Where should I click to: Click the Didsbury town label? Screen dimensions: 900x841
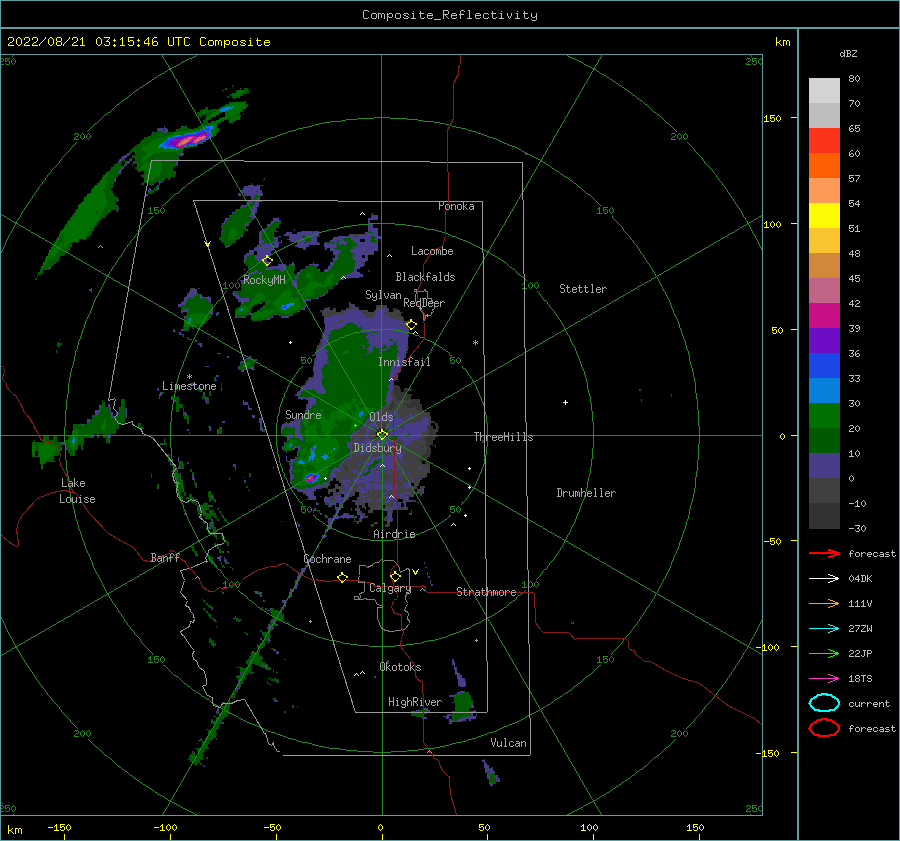click(x=377, y=448)
